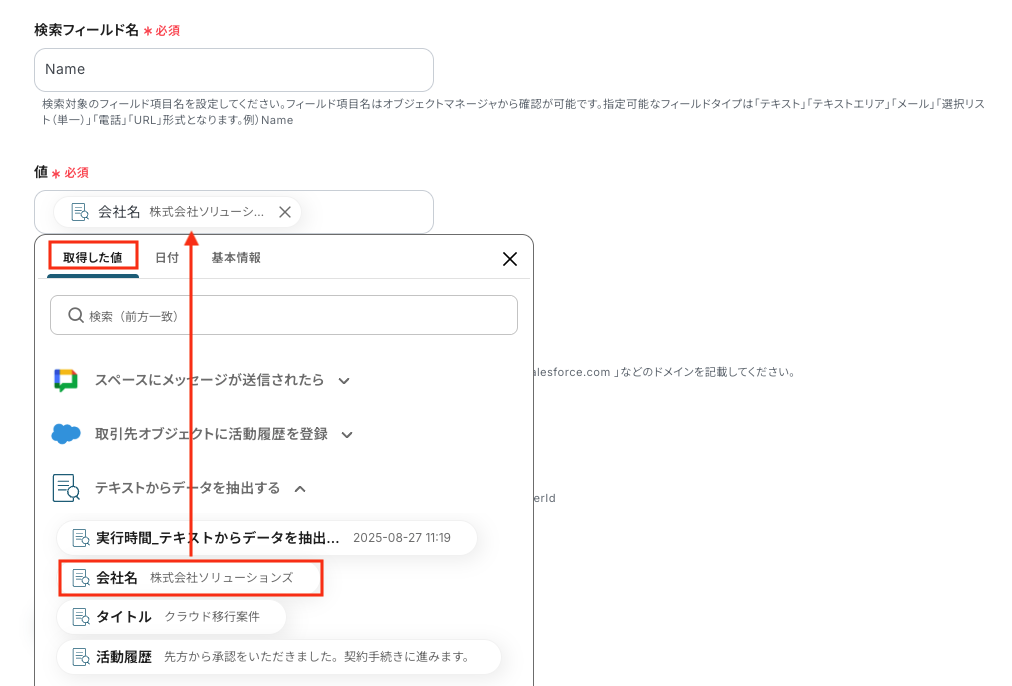Image resolution: width=1012 pixels, height=686 pixels.
Task: Click the chevron next to スペースにメッセージが送信されたら
Action: 344,381
